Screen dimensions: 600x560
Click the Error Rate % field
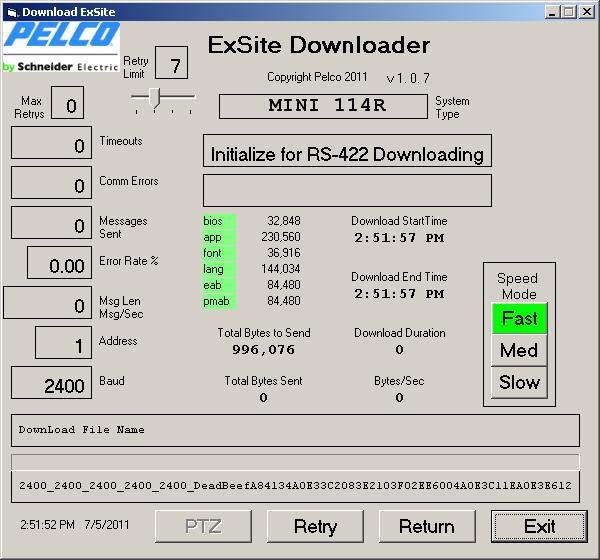point(59,263)
